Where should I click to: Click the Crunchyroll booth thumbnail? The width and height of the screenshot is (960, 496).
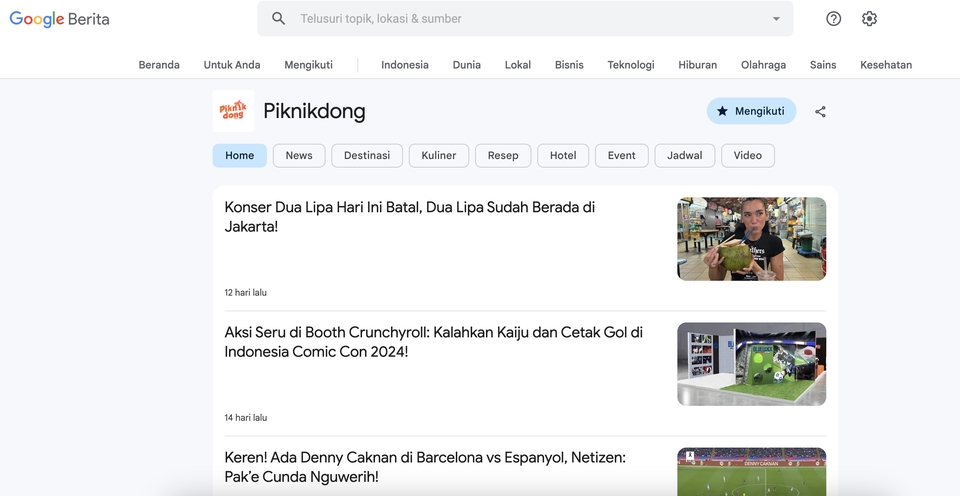pyautogui.click(x=751, y=364)
